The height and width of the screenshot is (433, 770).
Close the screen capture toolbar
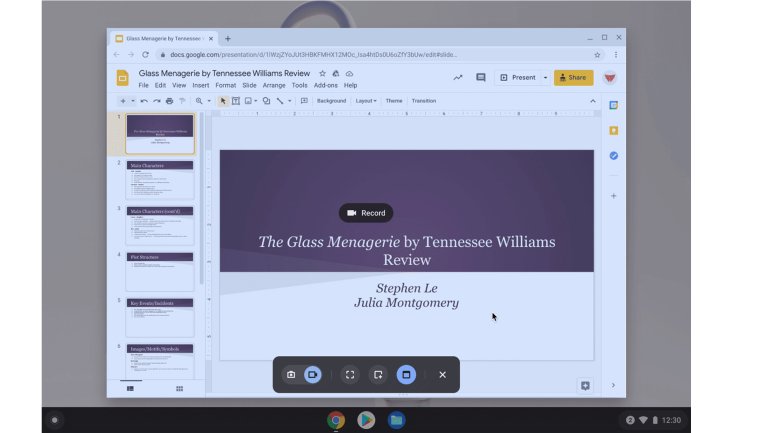(x=442, y=374)
